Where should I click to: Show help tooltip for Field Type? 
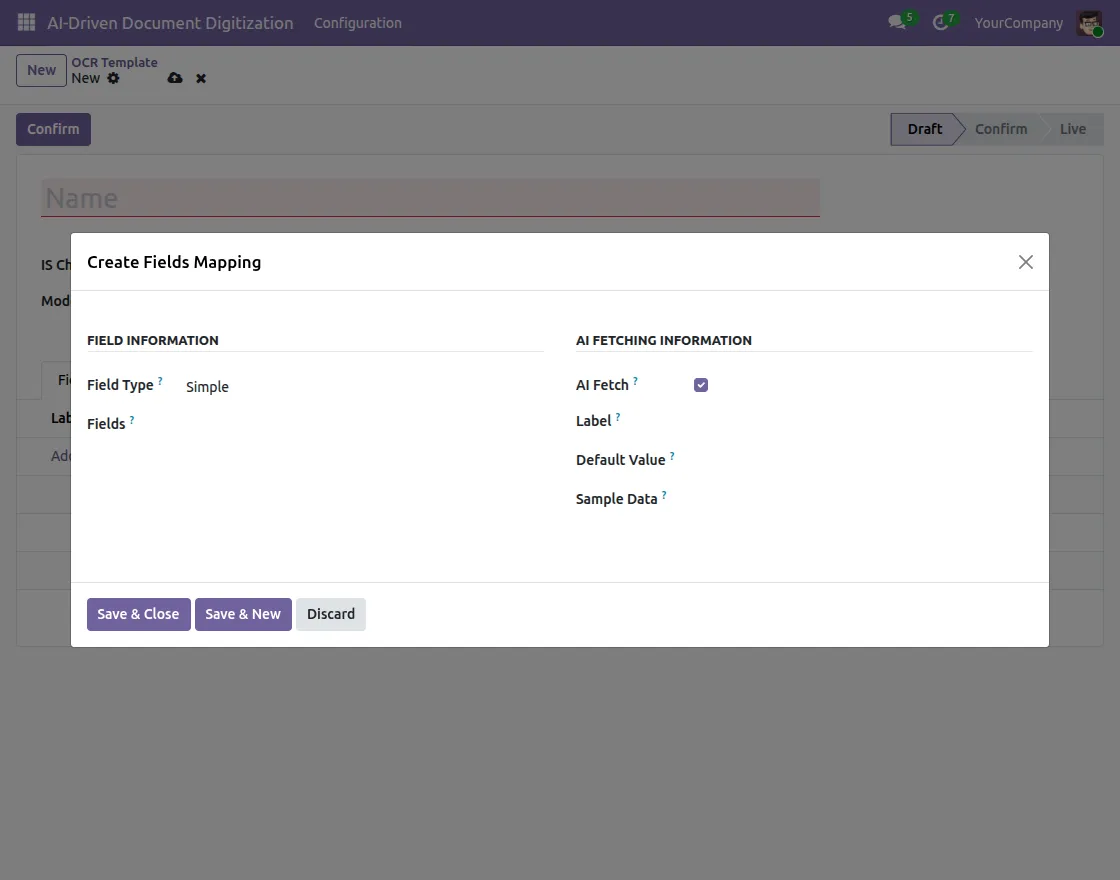pyautogui.click(x=160, y=381)
